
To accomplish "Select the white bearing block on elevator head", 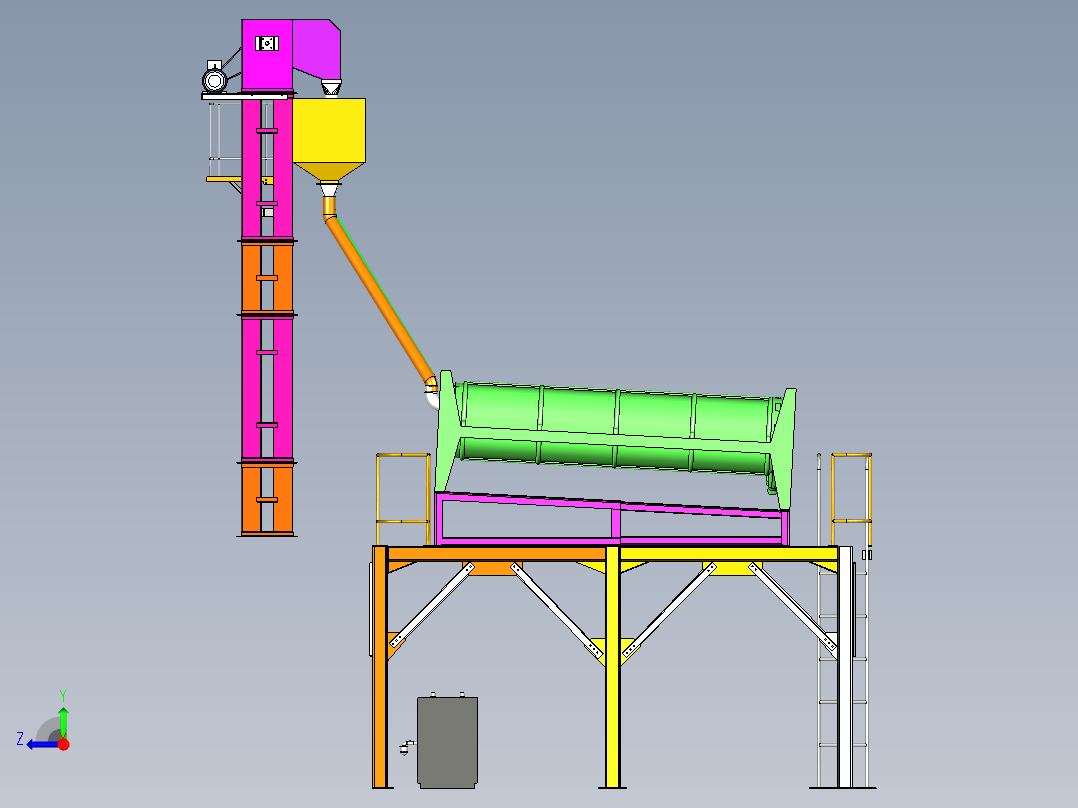I will pos(267,43).
